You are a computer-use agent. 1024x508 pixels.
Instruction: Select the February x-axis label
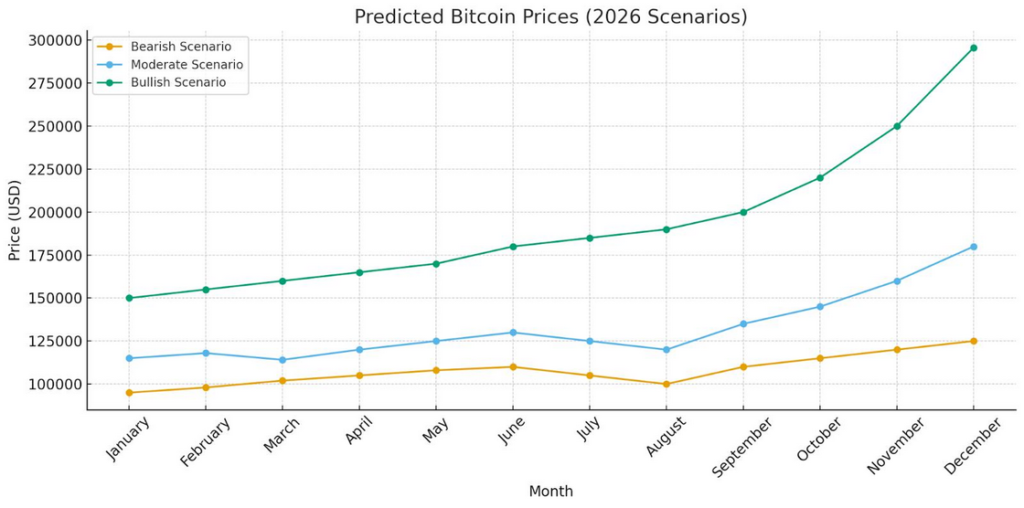pyautogui.click(x=204, y=442)
